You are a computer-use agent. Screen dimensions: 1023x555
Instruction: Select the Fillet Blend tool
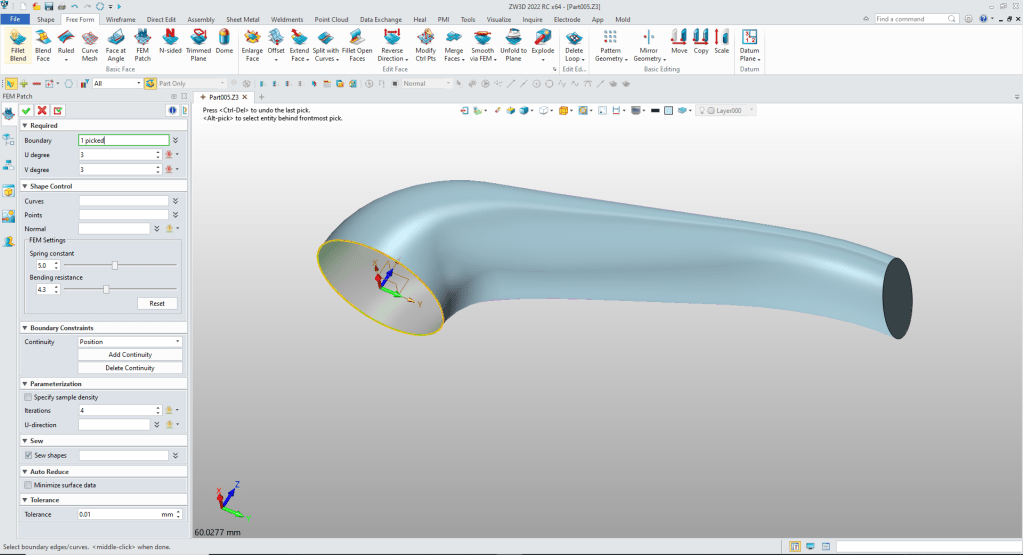pyautogui.click(x=17, y=45)
